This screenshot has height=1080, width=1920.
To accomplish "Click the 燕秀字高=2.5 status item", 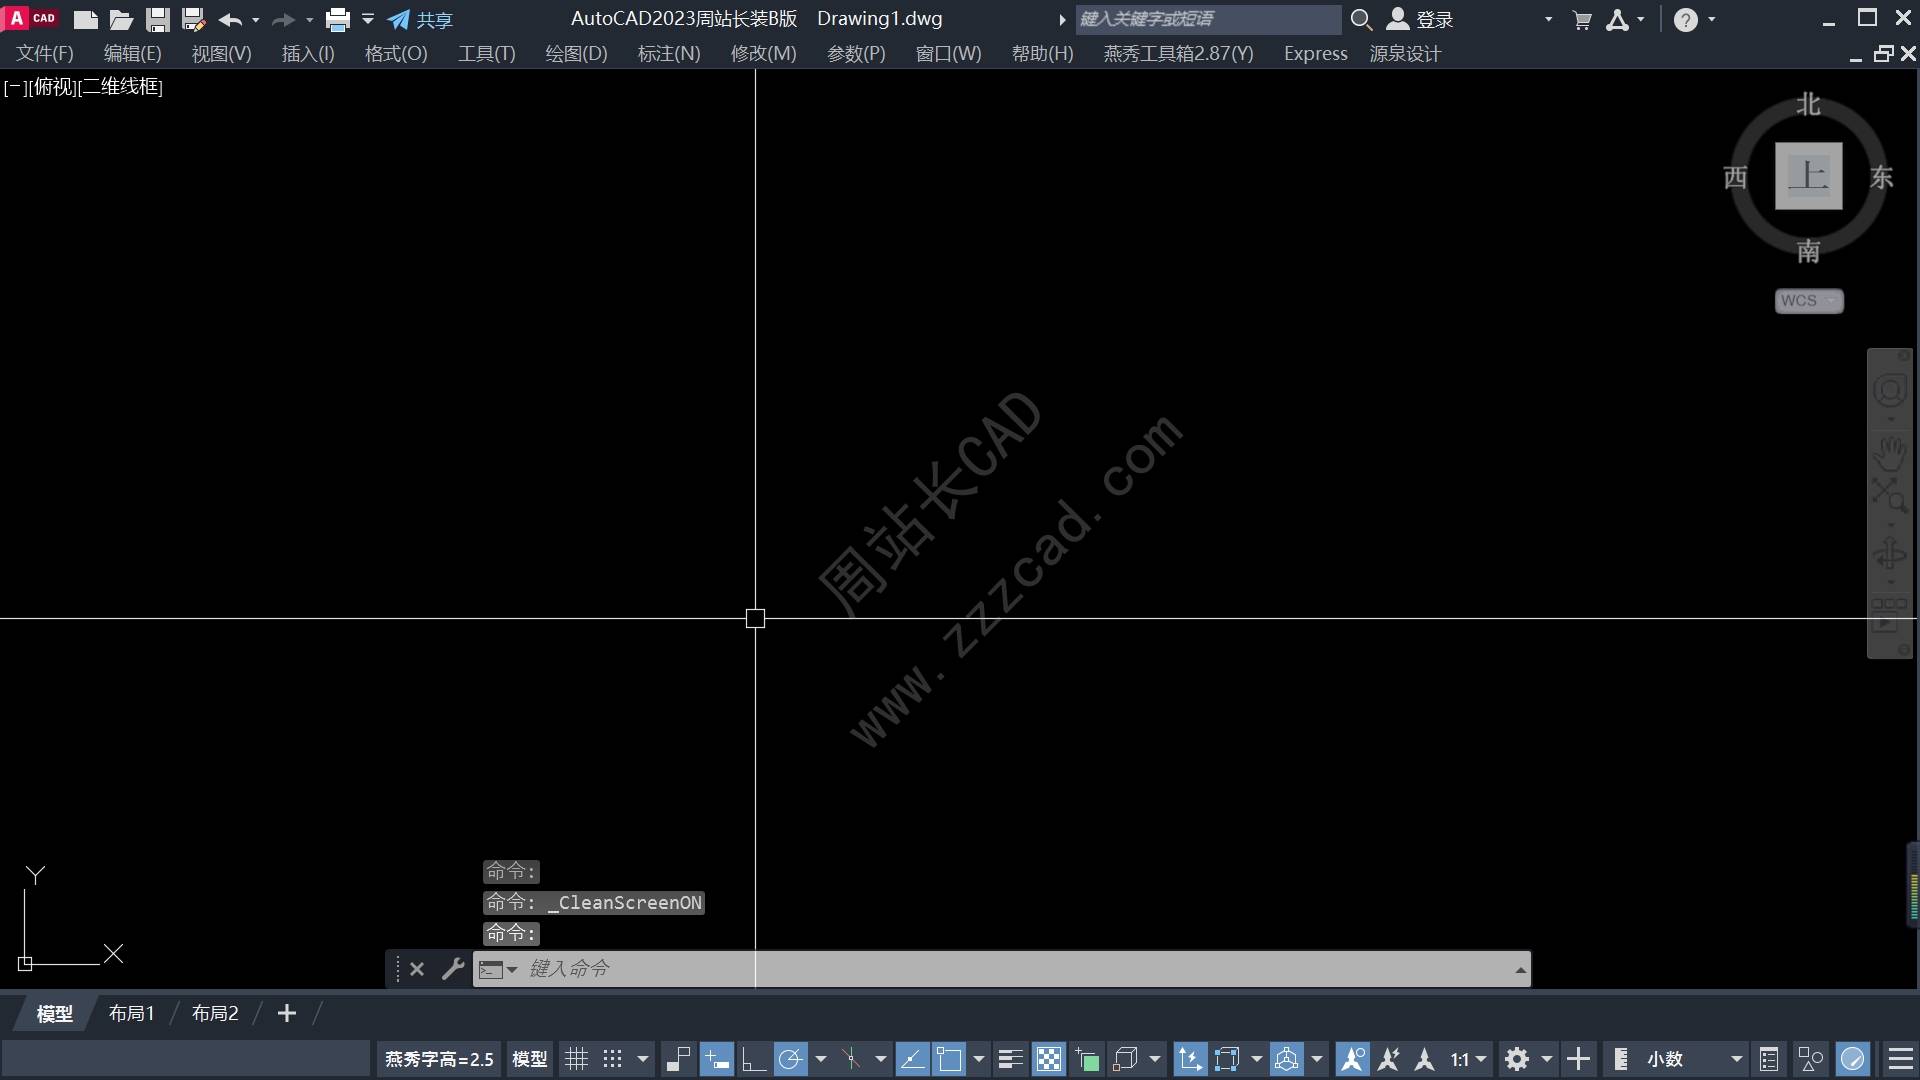I will pos(439,1059).
